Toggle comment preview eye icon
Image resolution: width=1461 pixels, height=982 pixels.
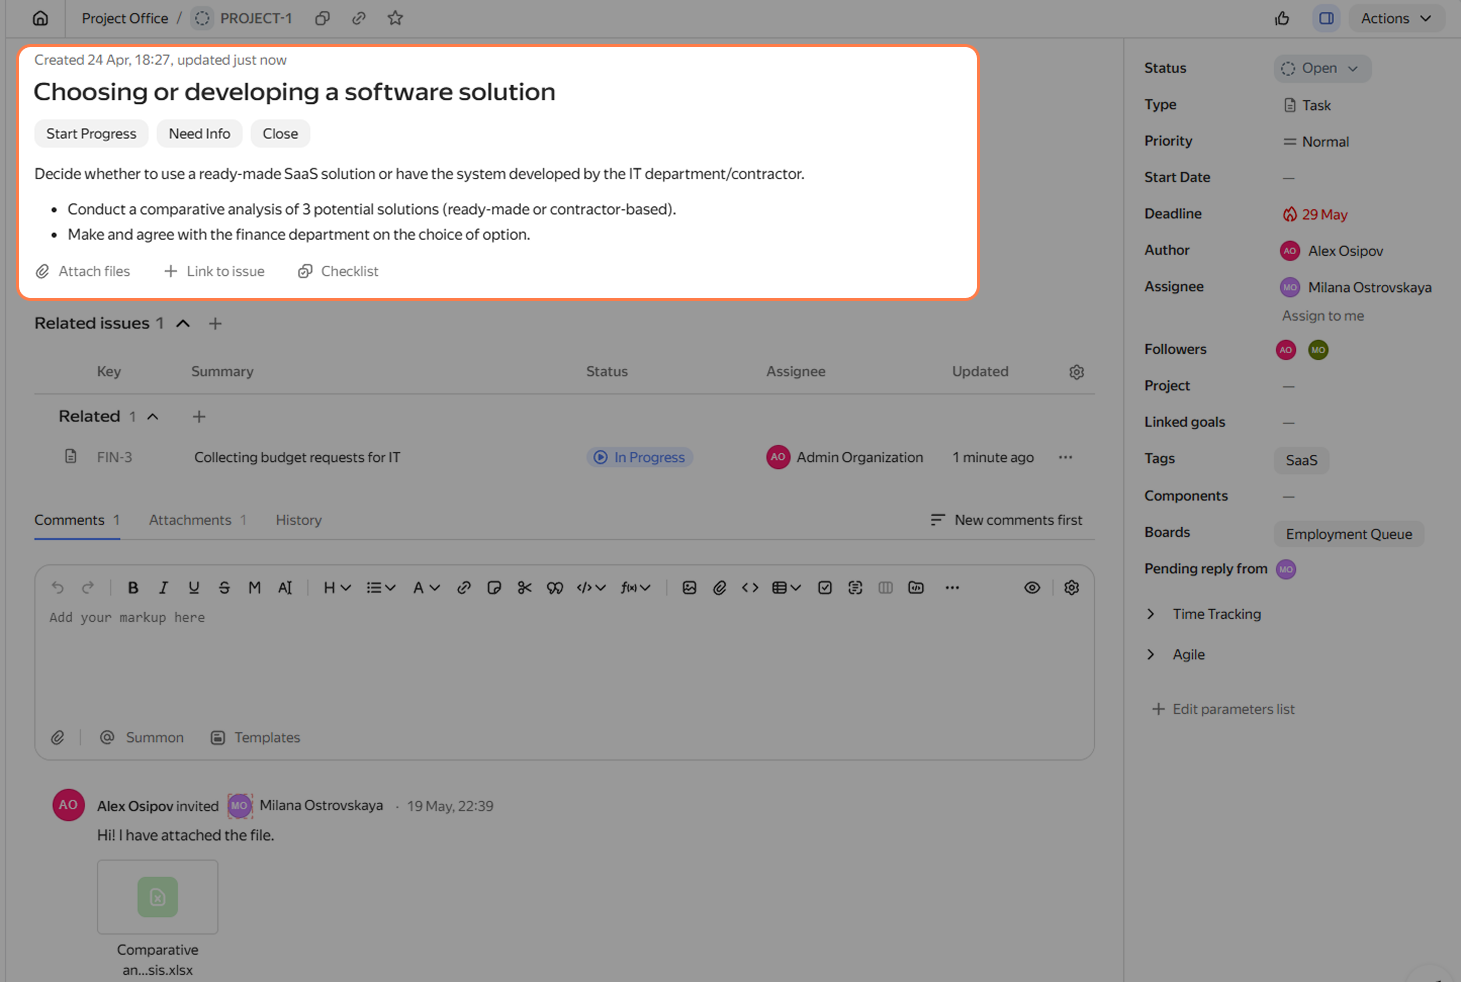1032,588
